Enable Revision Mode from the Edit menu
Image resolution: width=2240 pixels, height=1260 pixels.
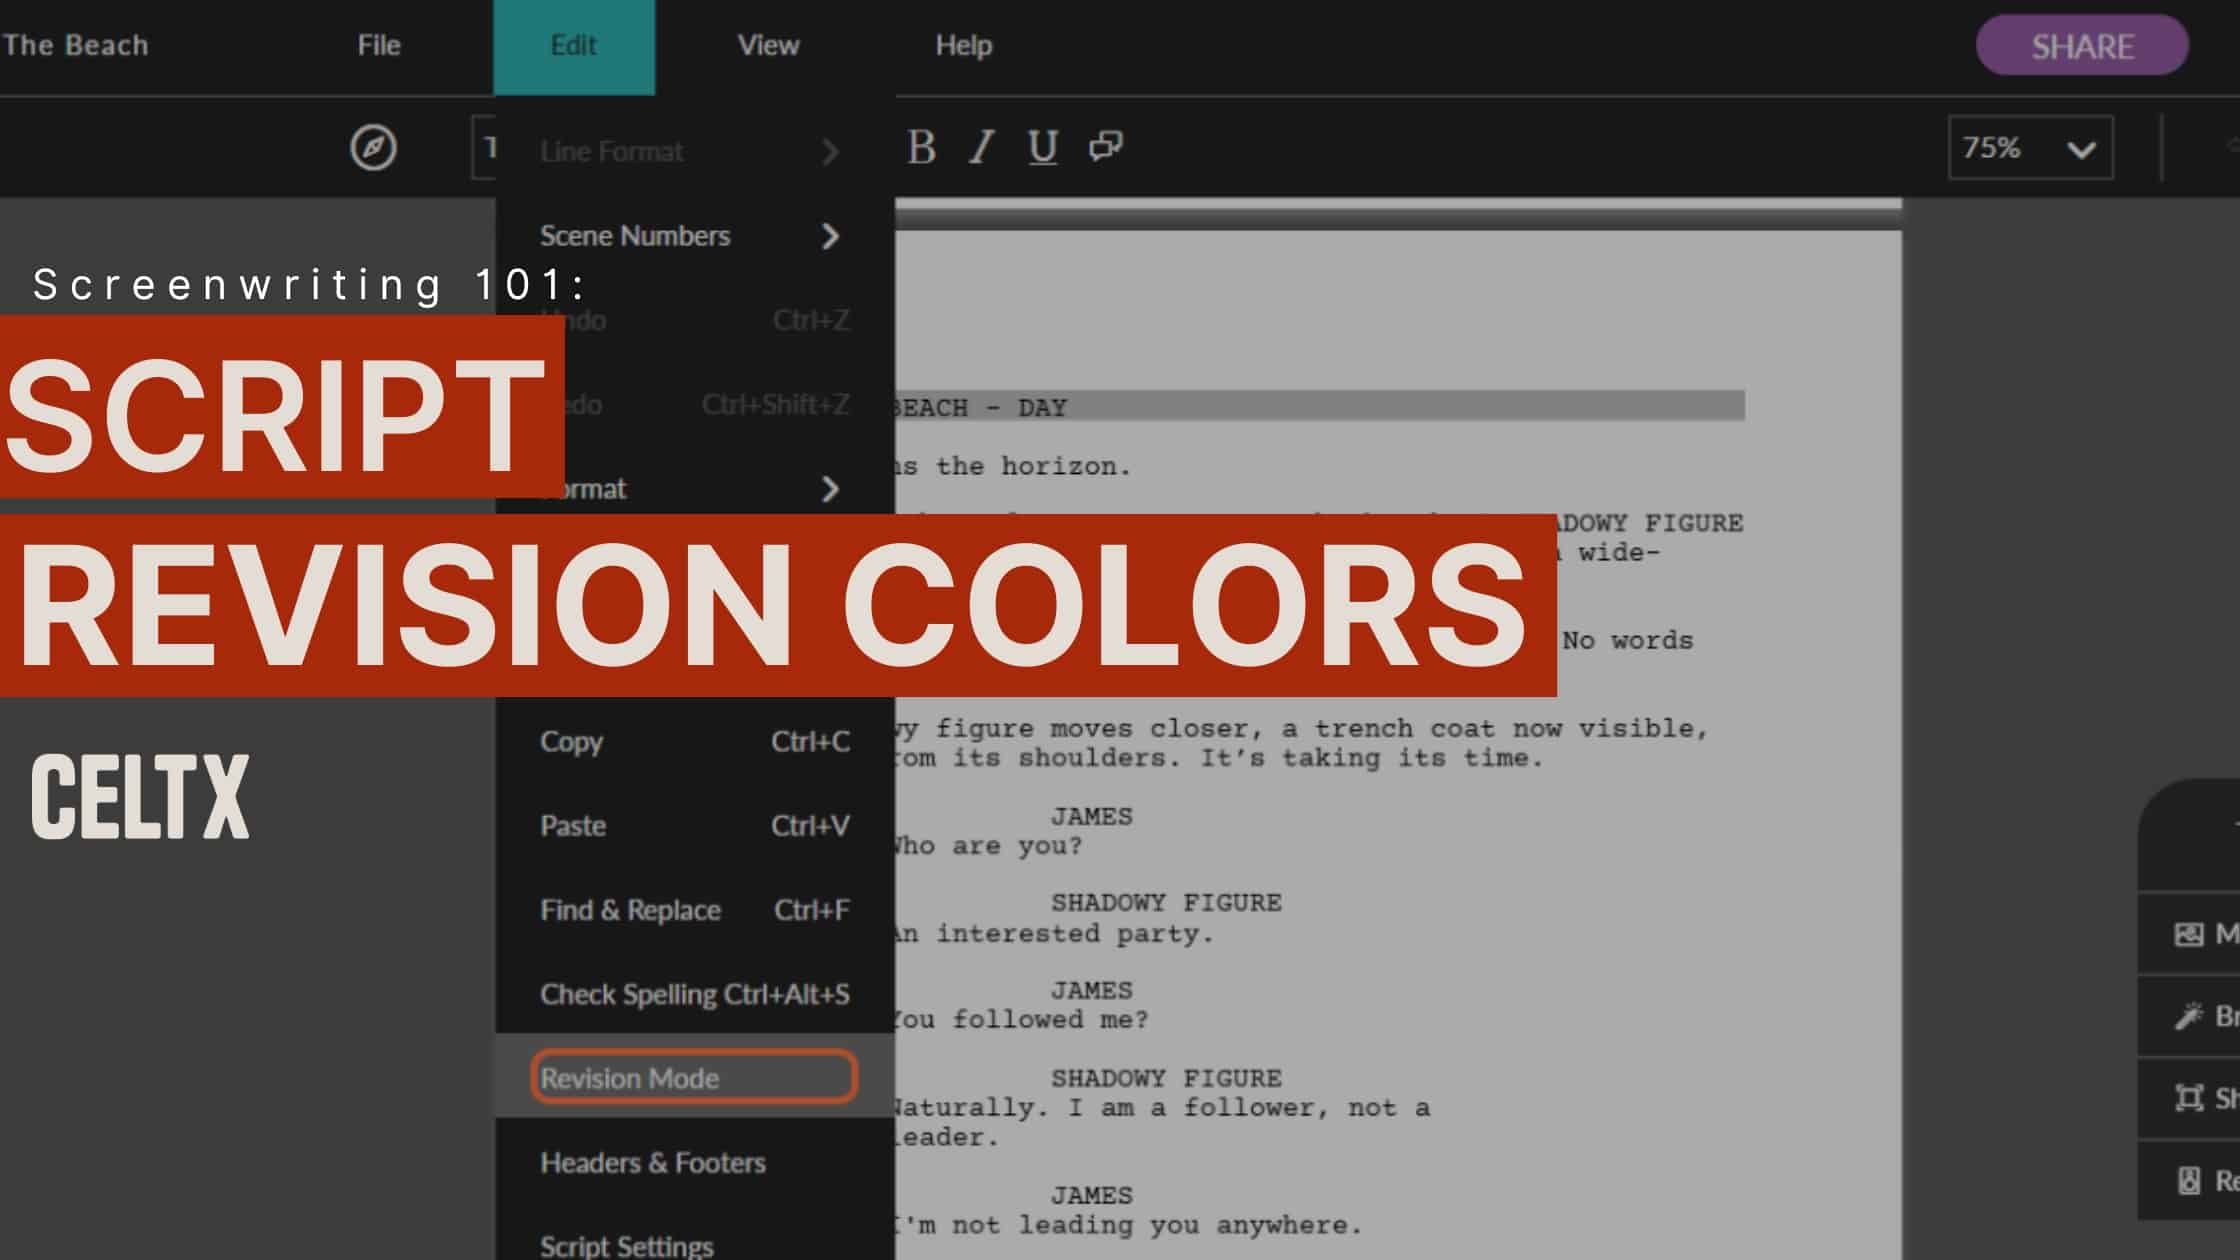[x=693, y=1078]
